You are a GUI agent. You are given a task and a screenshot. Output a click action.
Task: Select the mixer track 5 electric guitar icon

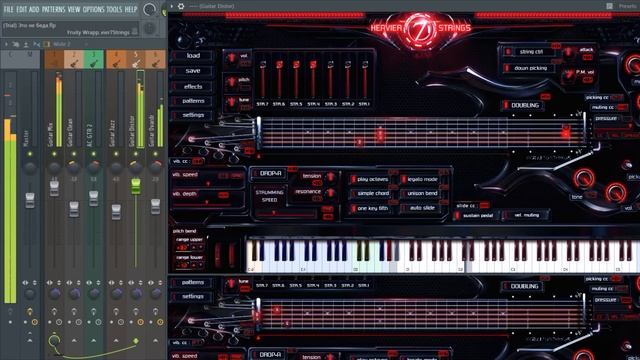point(136,63)
